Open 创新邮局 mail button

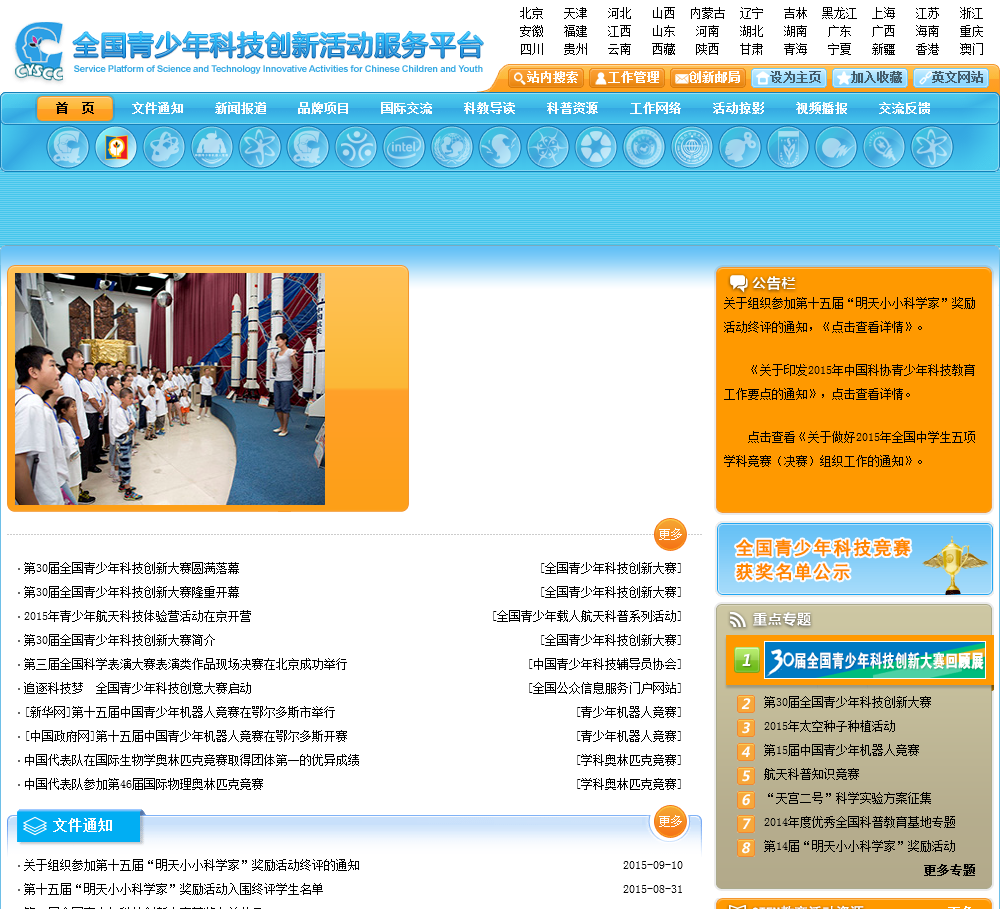(708, 78)
